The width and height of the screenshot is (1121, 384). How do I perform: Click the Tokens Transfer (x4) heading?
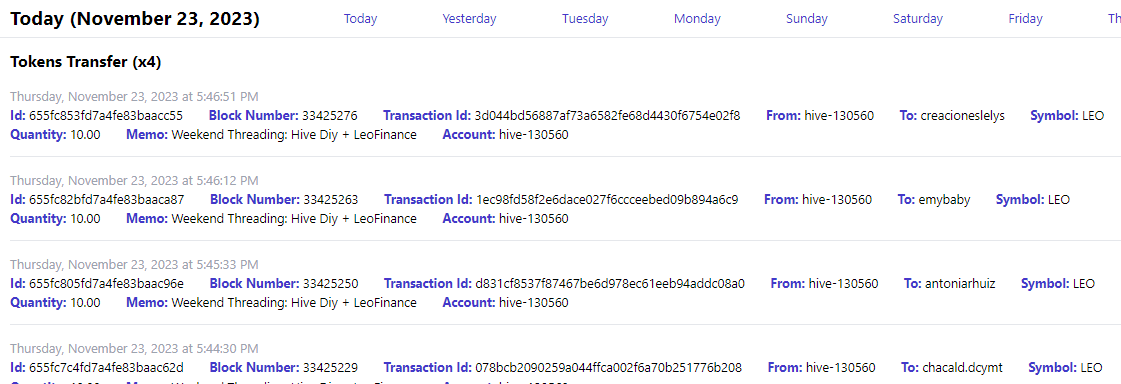tap(86, 63)
